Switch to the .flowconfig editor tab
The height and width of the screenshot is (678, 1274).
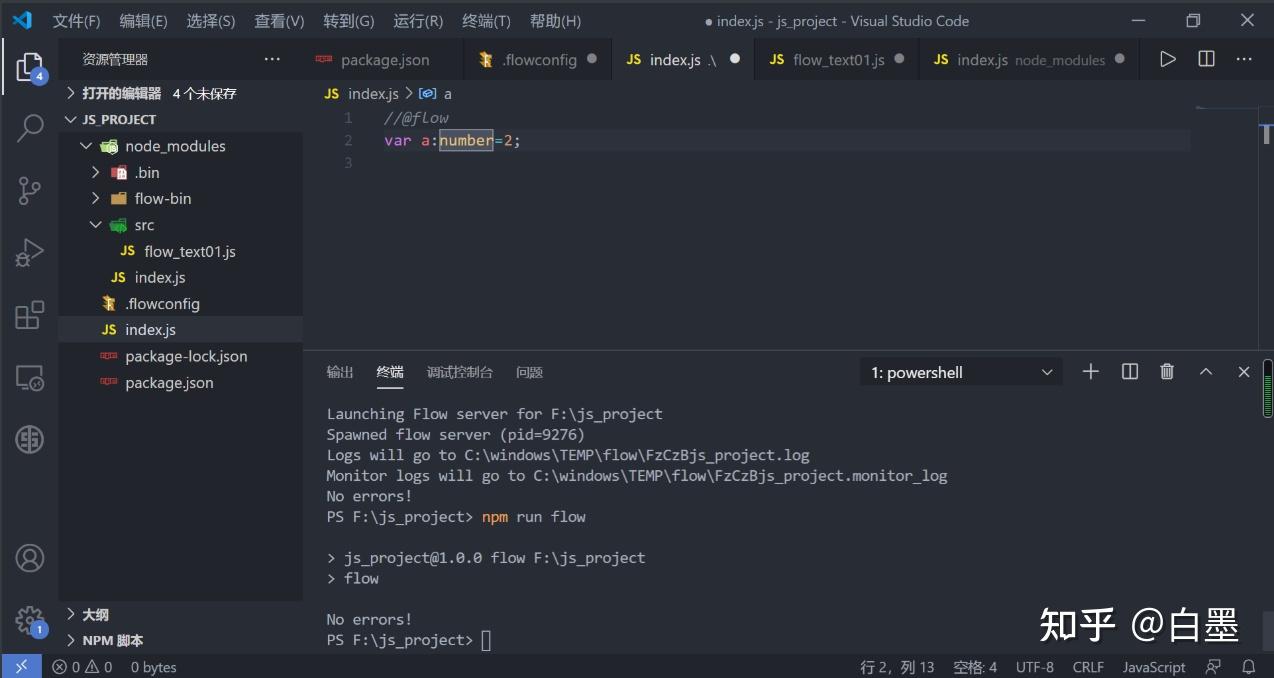[538, 60]
